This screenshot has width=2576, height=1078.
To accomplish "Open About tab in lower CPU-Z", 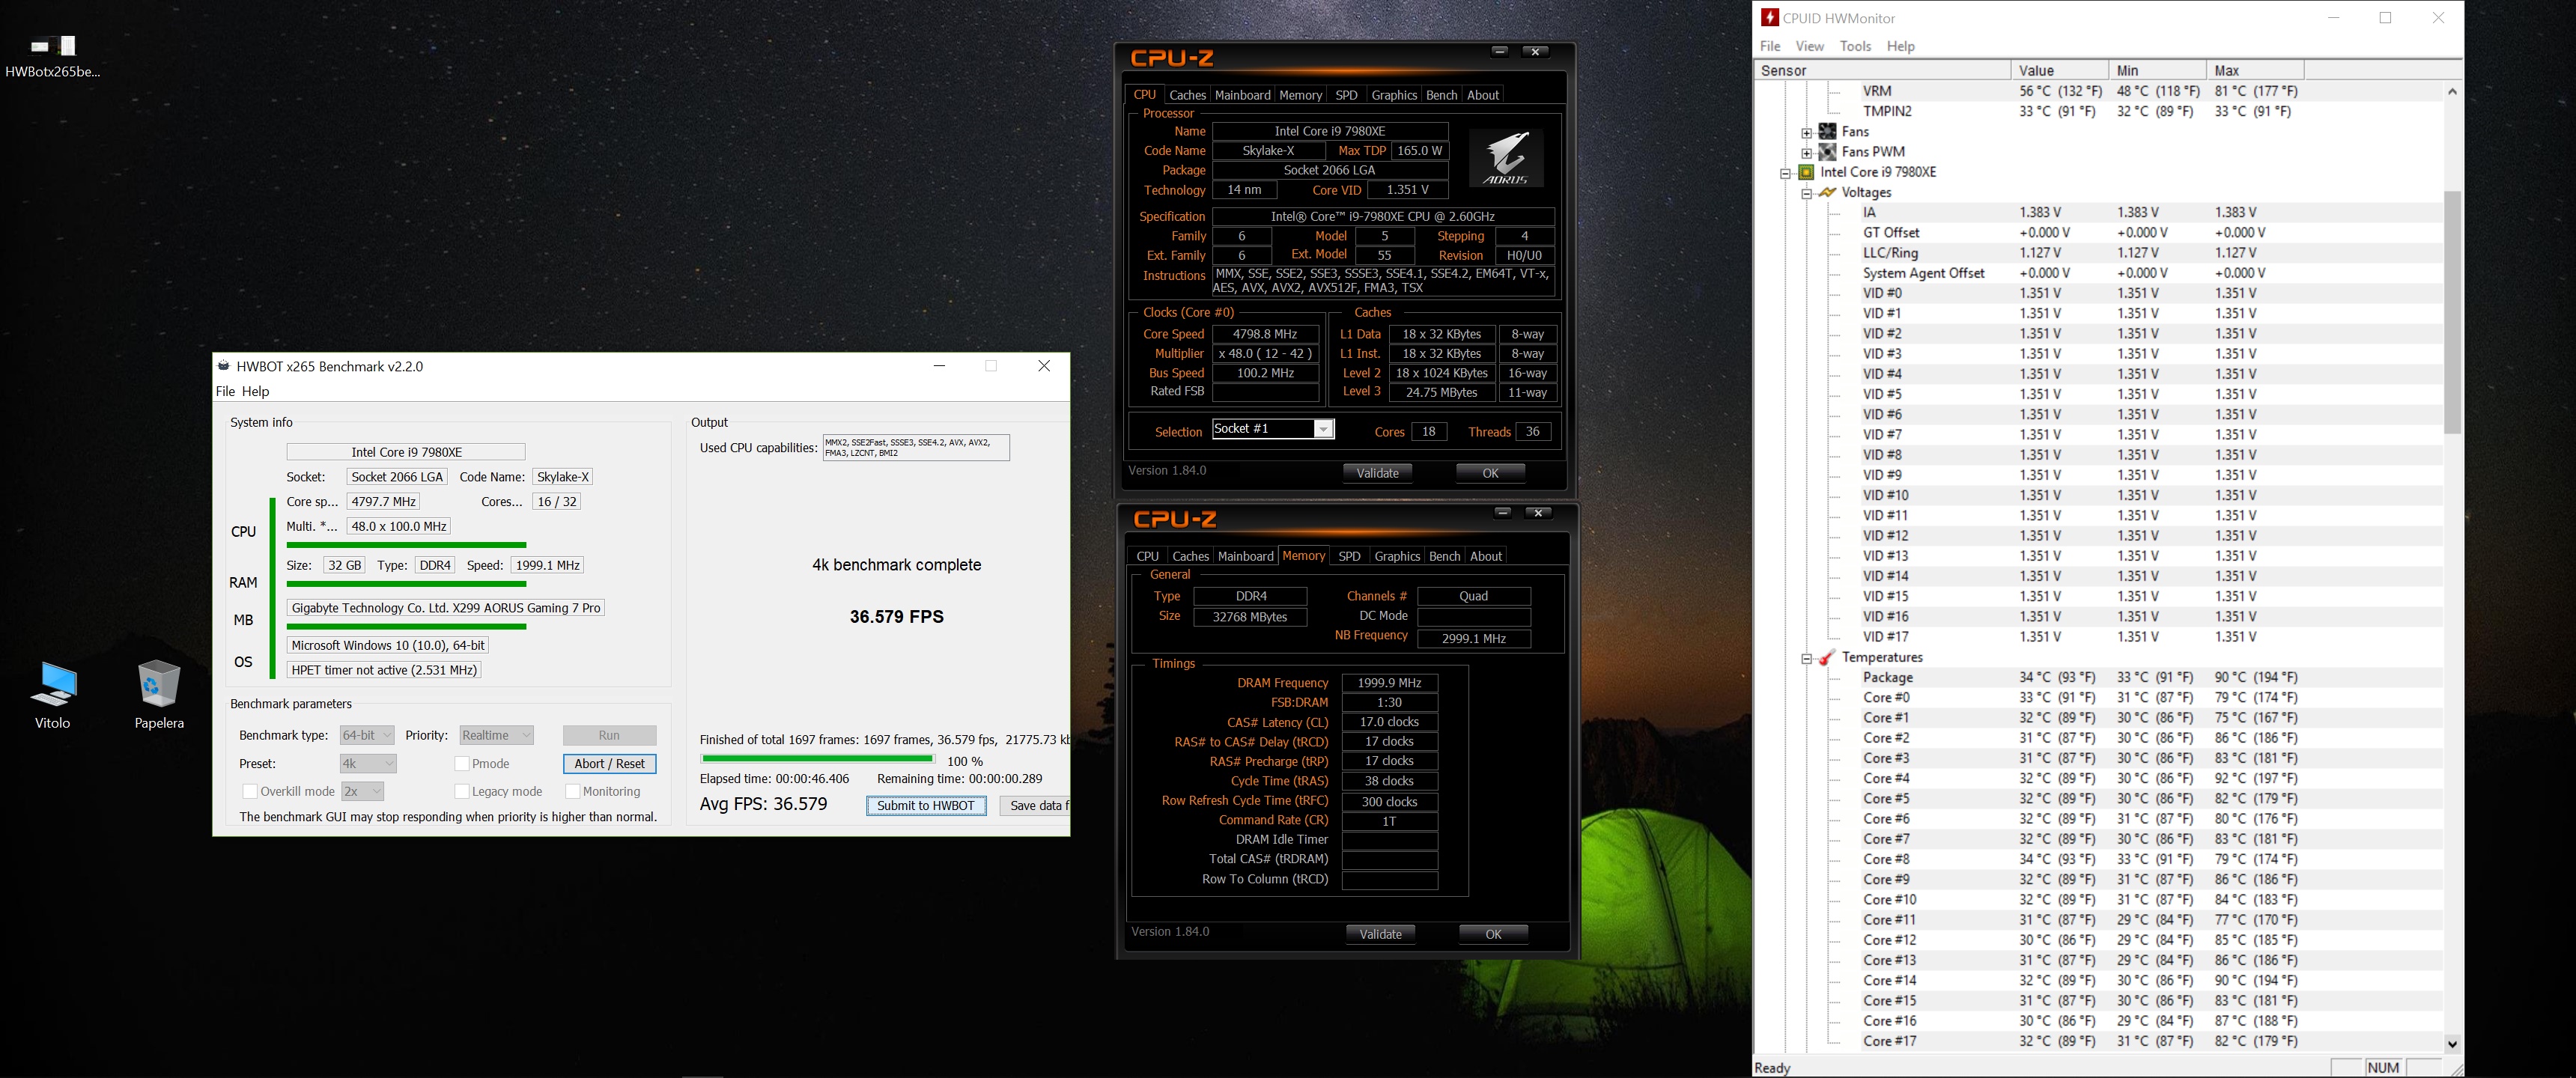I will [x=1485, y=556].
